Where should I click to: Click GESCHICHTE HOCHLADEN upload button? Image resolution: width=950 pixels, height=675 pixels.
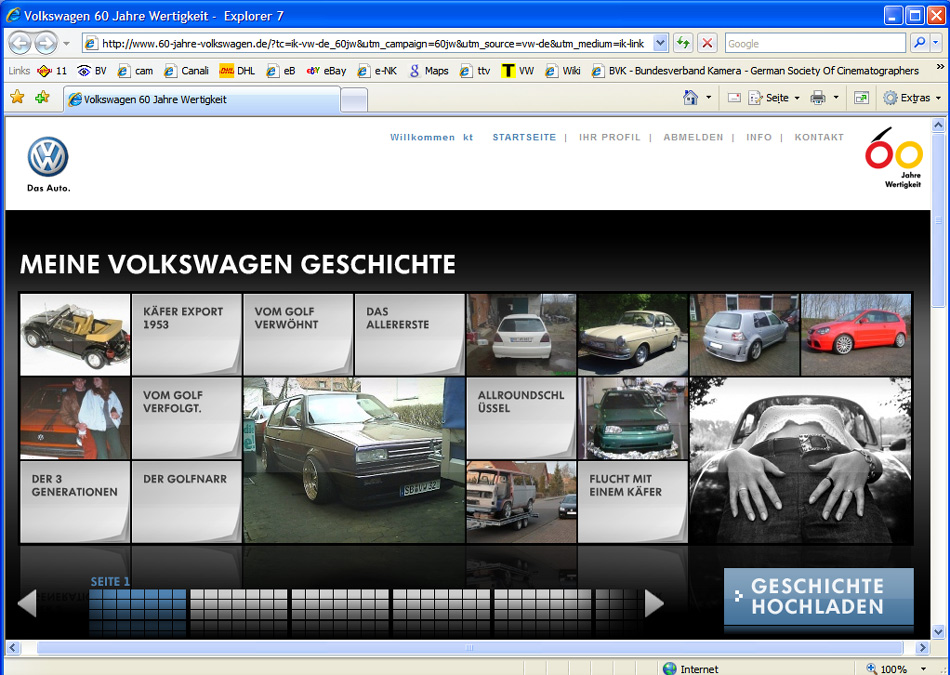point(819,596)
